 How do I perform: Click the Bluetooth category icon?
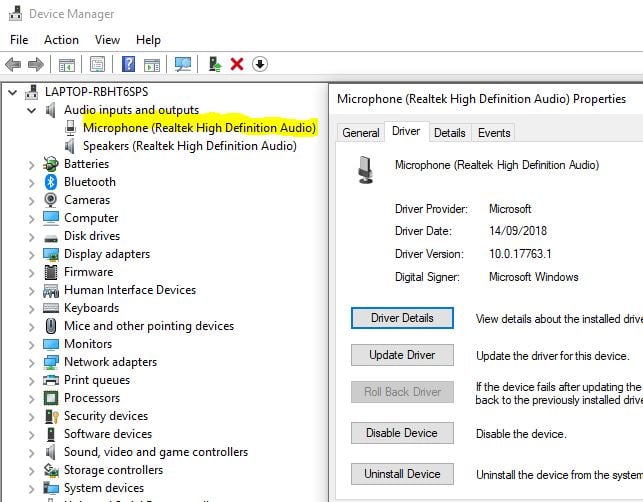click(50, 182)
